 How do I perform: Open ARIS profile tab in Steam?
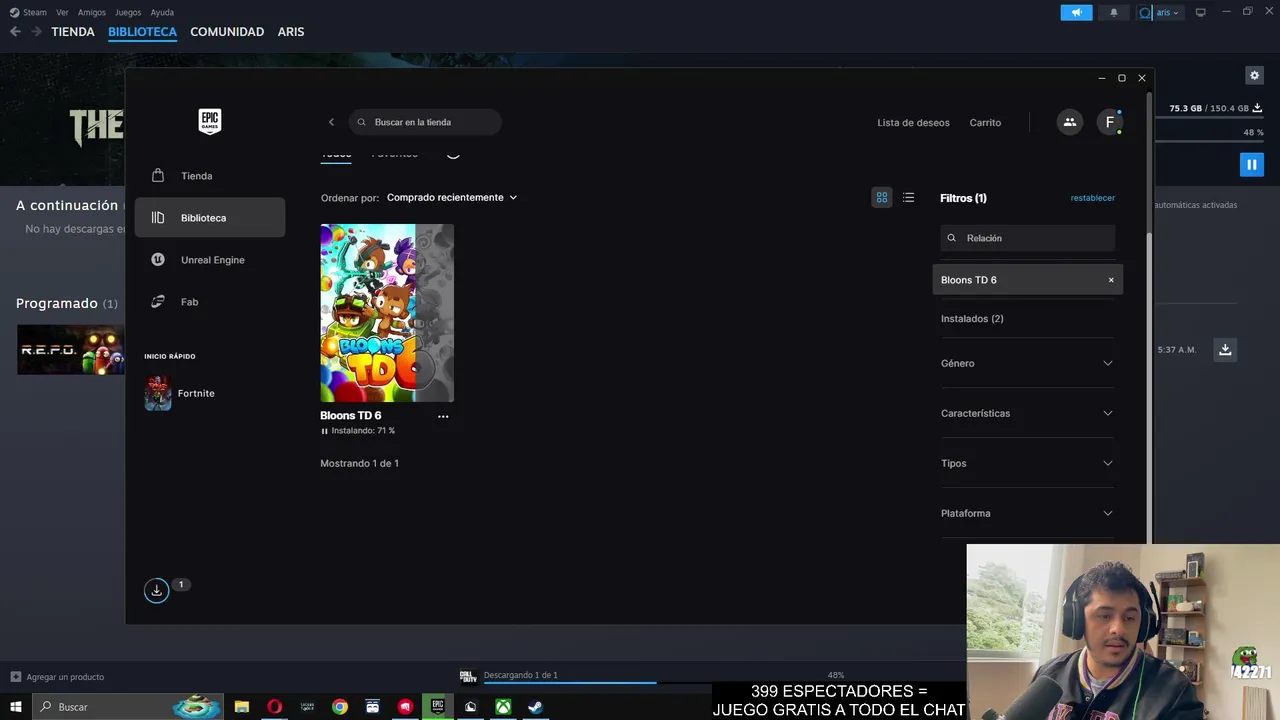pos(291,32)
